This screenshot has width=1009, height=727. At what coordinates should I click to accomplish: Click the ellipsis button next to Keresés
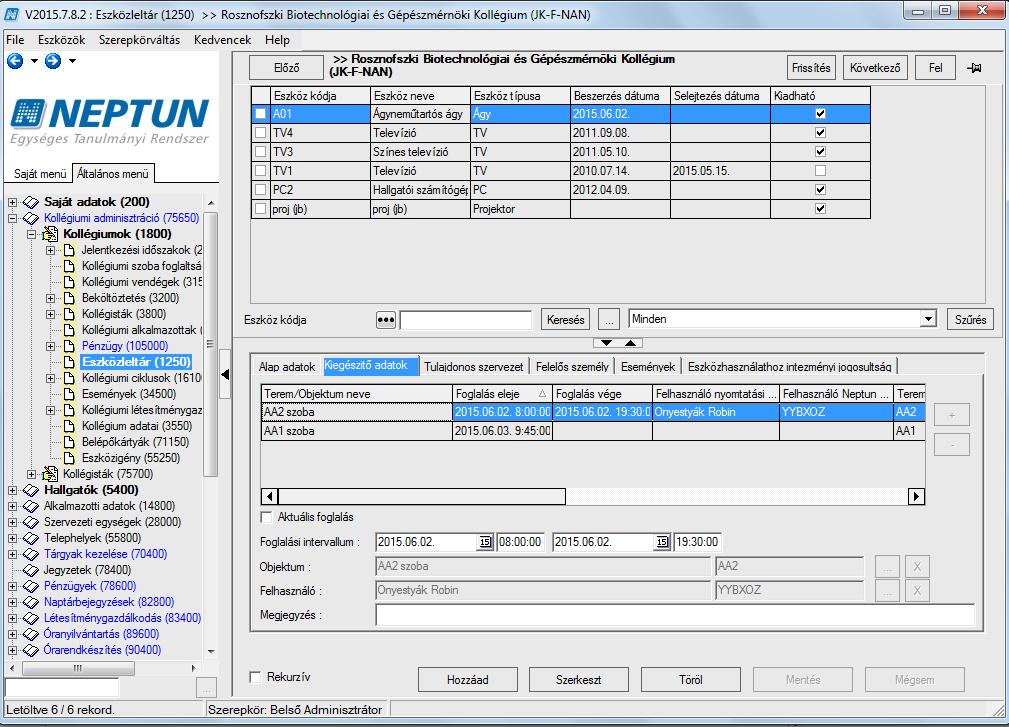609,320
